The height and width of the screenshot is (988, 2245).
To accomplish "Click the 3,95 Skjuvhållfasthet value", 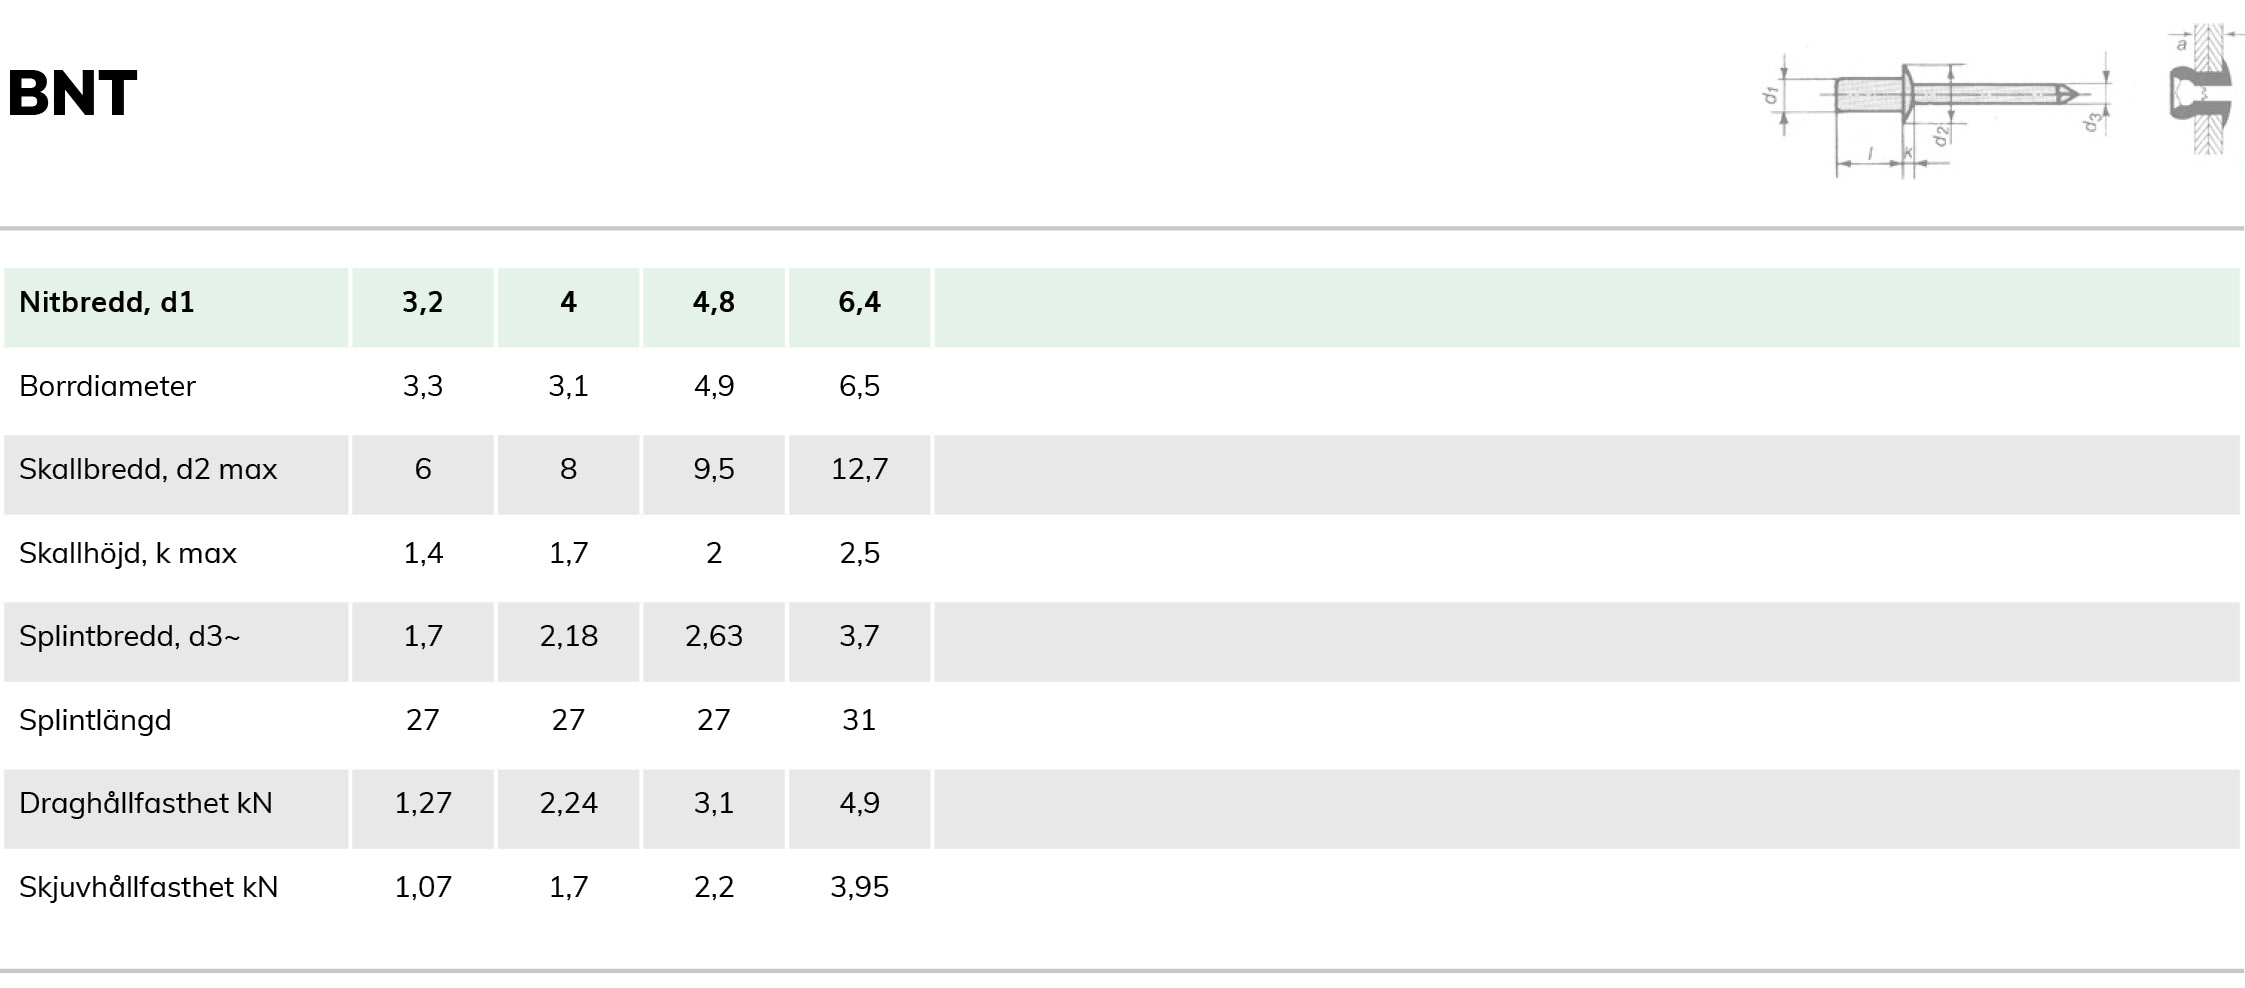I will (x=859, y=887).
